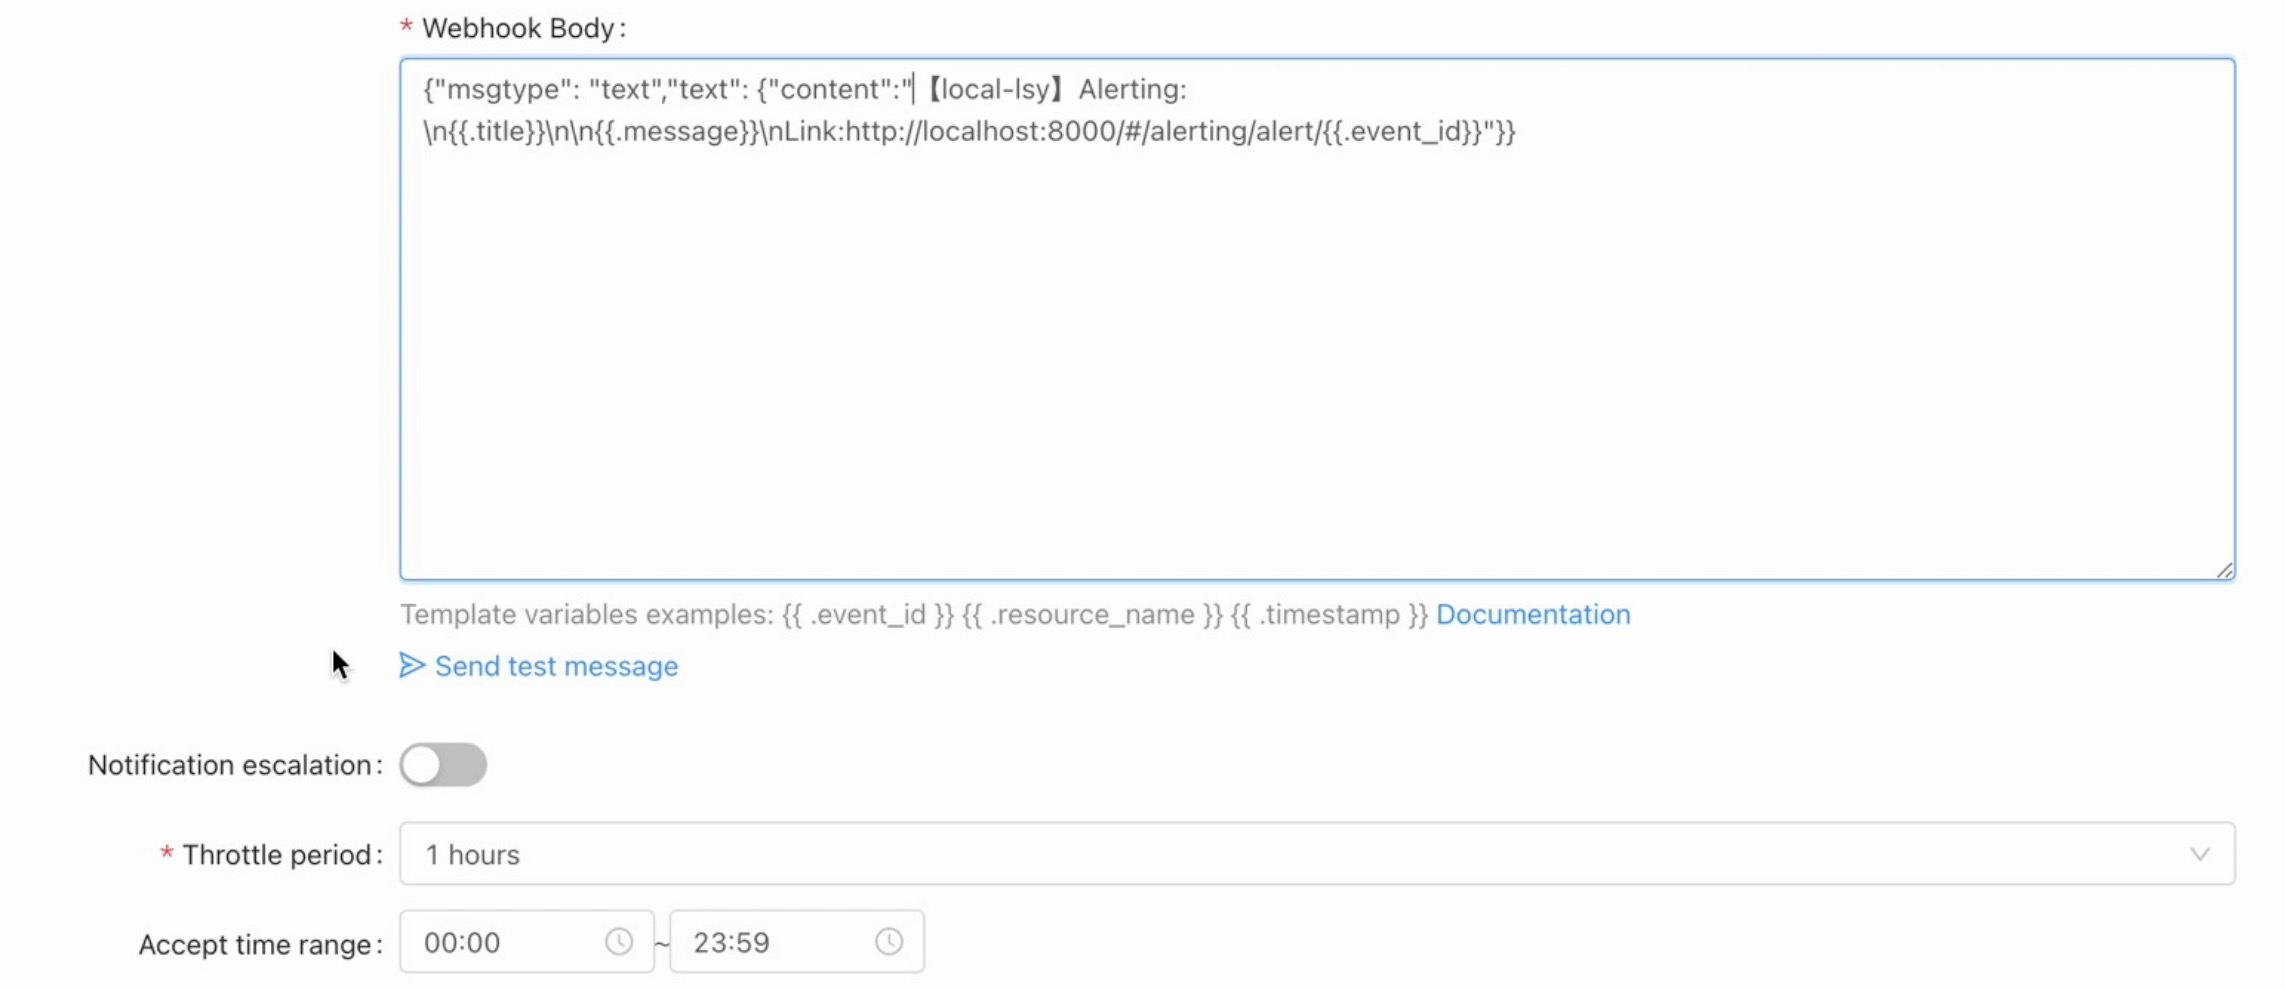This screenshot has height=988, width=2284.
Task: Click clock icon in 00:00 time field
Action: (619, 942)
